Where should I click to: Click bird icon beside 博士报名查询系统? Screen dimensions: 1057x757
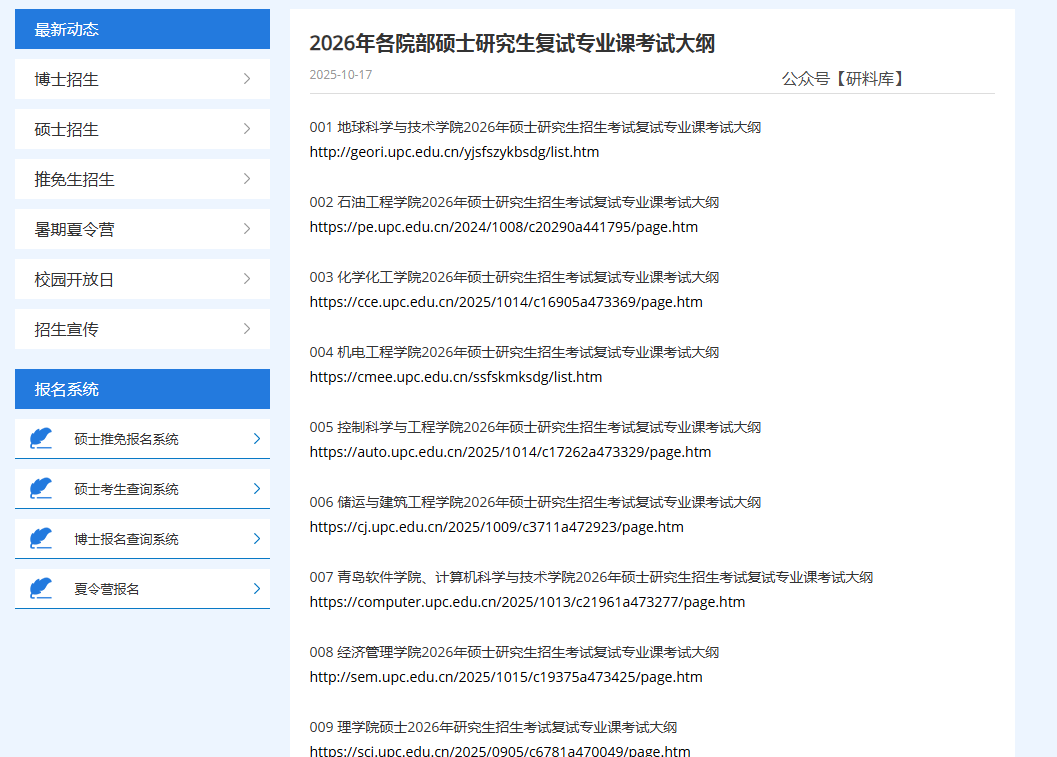(41, 539)
